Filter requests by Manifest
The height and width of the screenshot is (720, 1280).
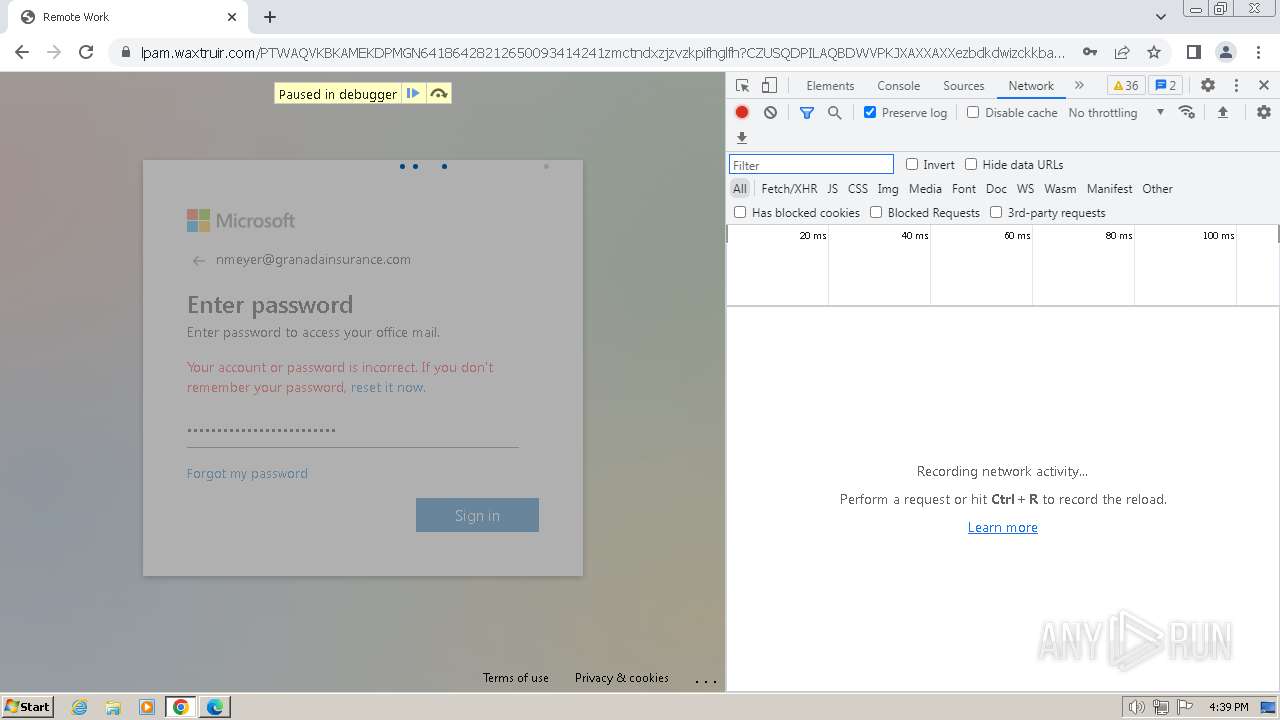[1110, 189]
